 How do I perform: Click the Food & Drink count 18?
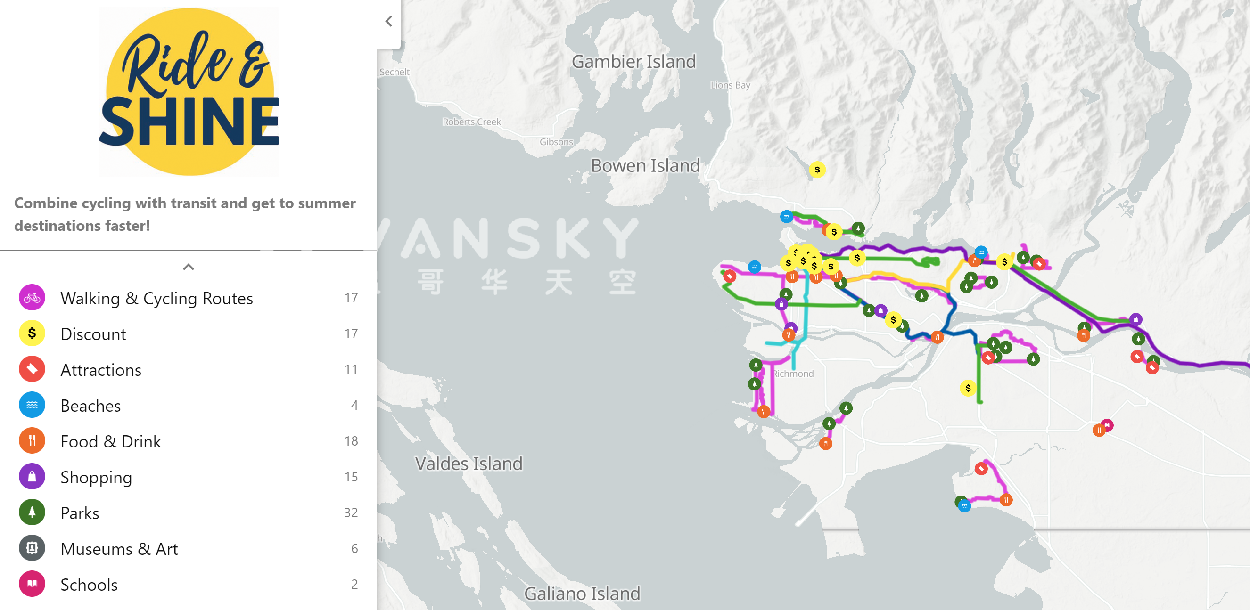[351, 441]
